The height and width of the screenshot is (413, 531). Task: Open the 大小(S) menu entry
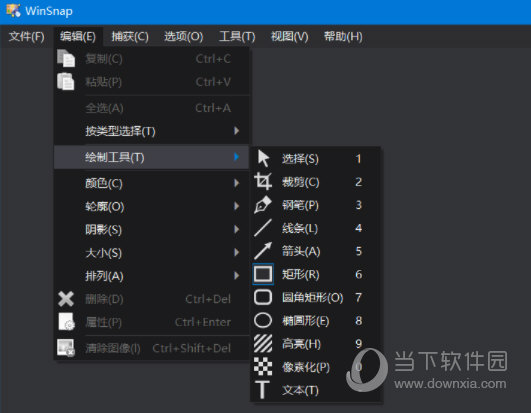click(152, 253)
